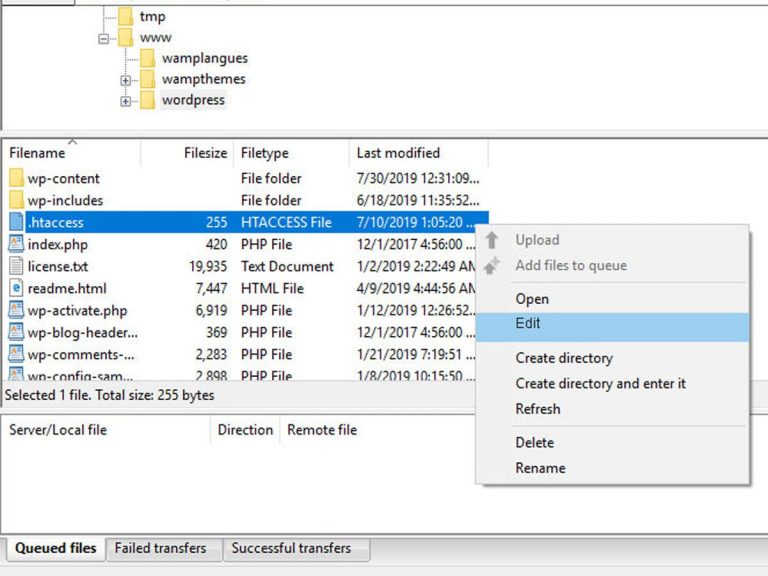Viewport: 768px width, 576px height.
Task: Click the 7/30/2019 12:31:09 modified date
Action: (418, 178)
